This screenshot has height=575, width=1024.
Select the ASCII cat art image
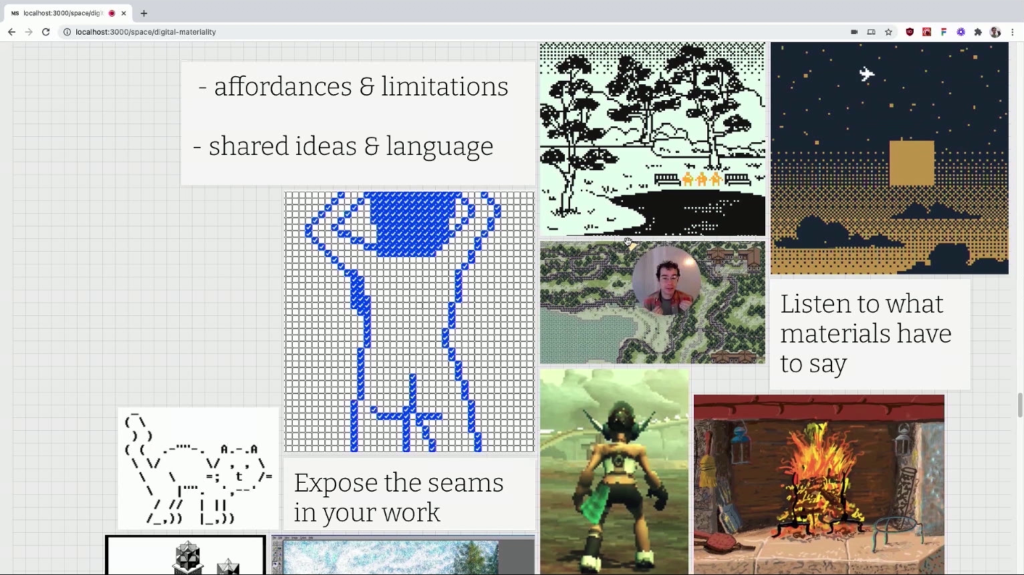[198, 468]
